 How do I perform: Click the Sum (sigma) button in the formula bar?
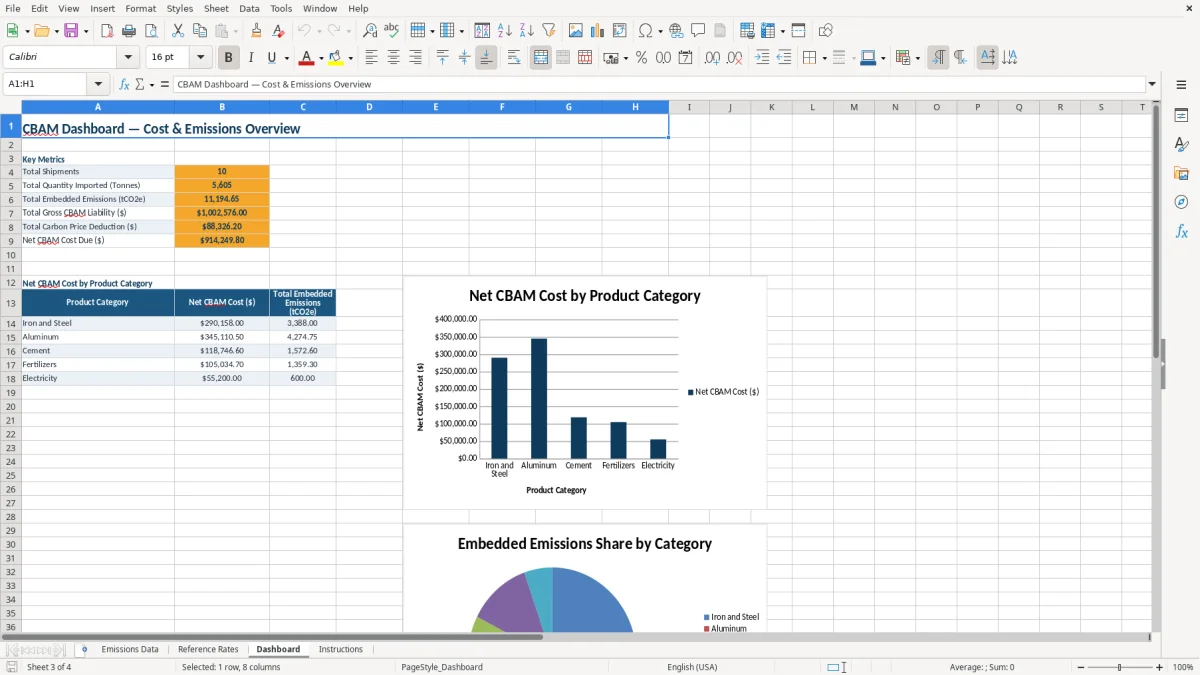click(x=139, y=84)
